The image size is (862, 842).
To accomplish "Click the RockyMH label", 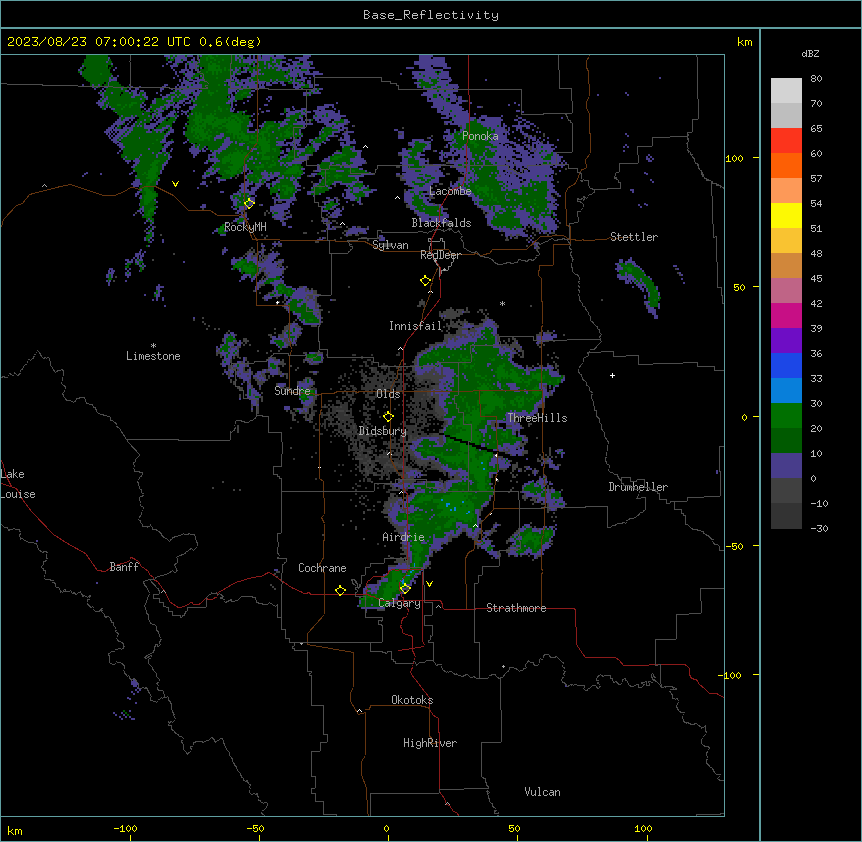I will (245, 227).
